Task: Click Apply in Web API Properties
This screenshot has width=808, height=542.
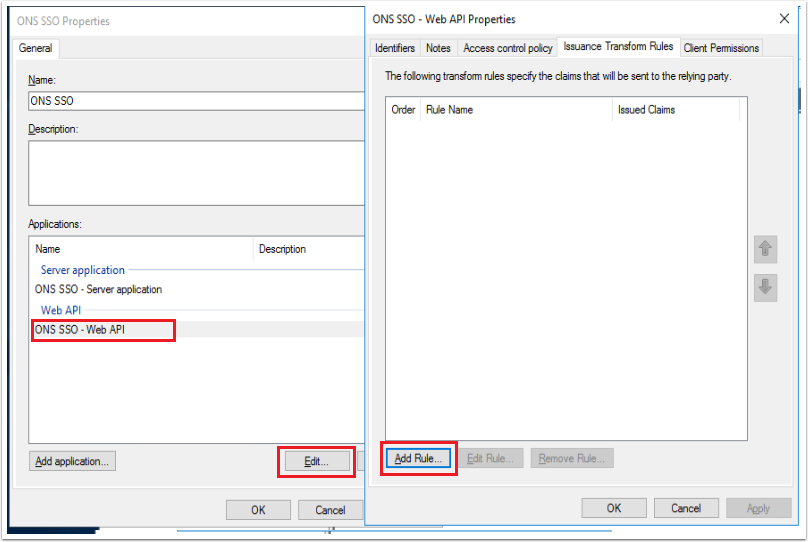Action: click(x=759, y=508)
